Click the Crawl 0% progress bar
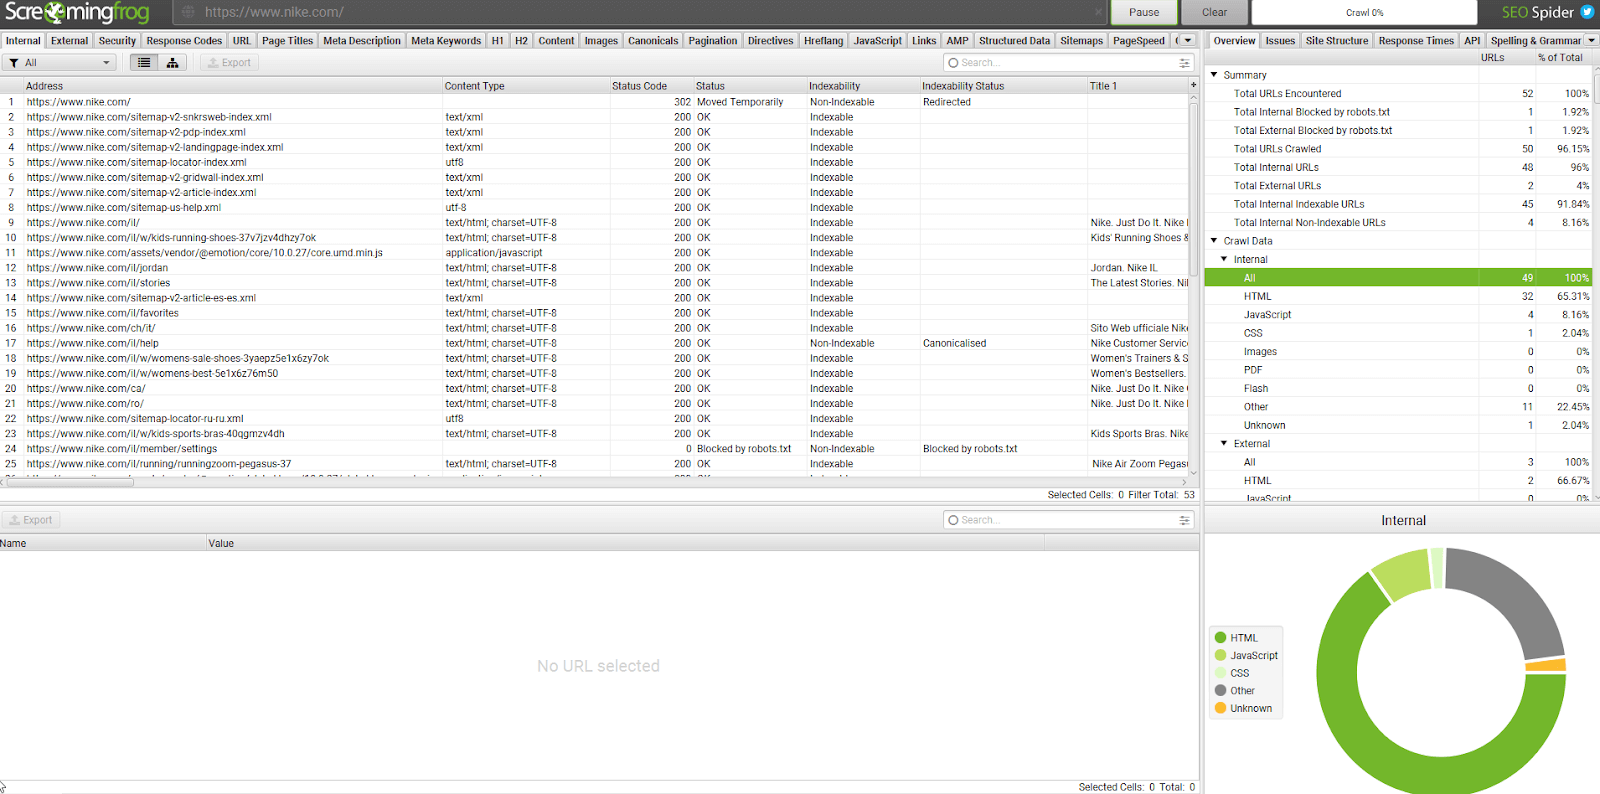 click(x=1364, y=13)
